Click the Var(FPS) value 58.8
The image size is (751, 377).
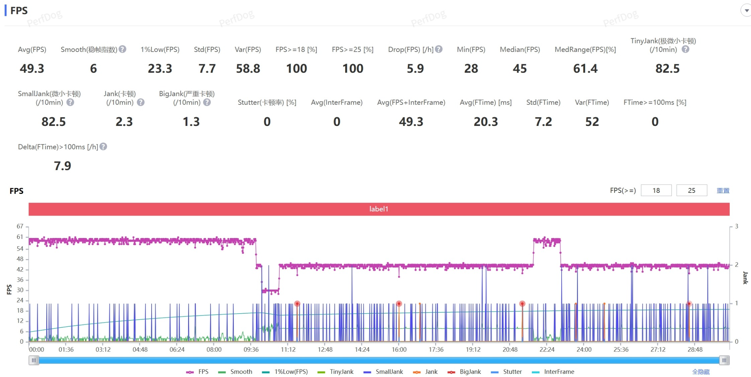[248, 69]
